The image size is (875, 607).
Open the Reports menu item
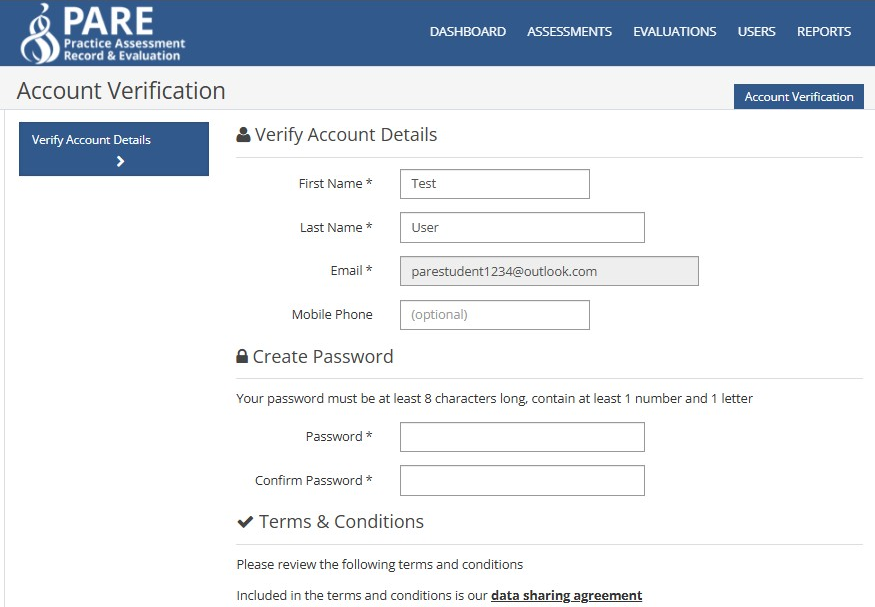point(824,32)
